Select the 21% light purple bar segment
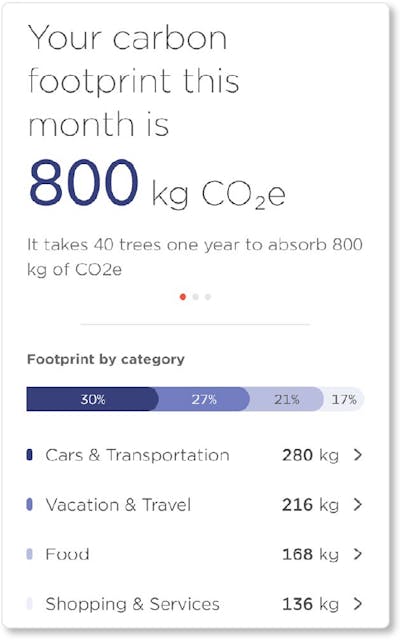The image size is (400, 640). coord(286,399)
